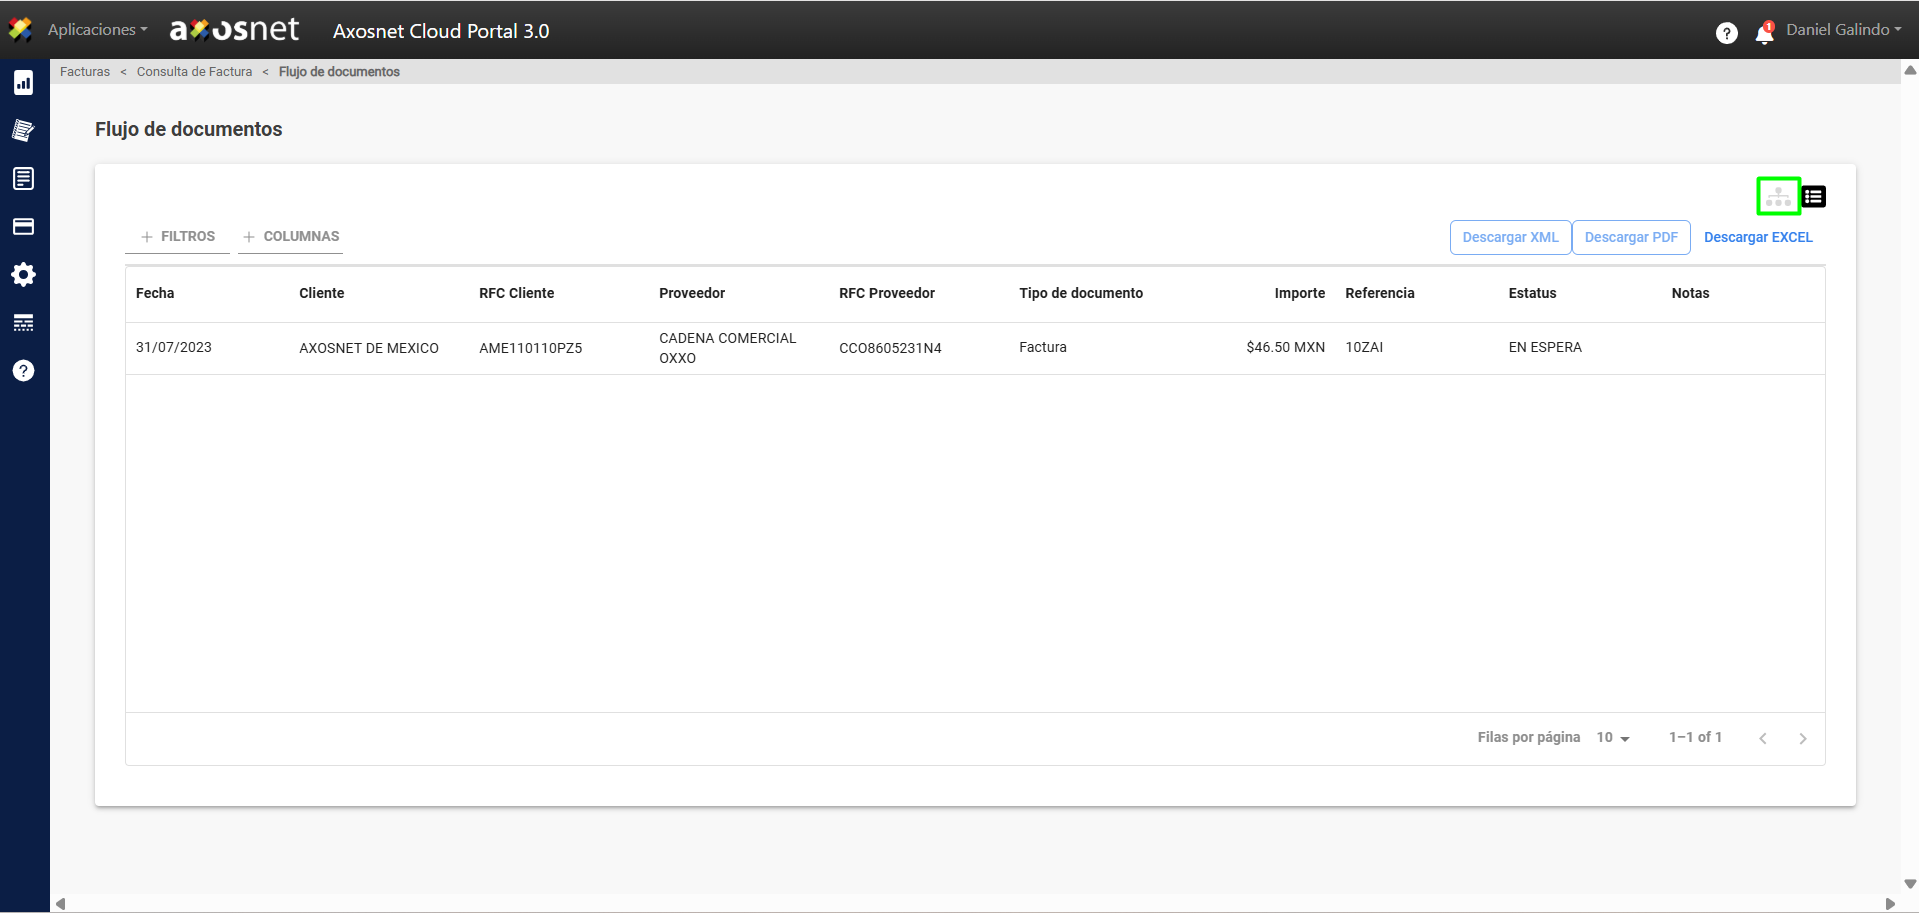1919x913 pixels.
Task: Click the Axosnet logo
Action: pos(234,30)
